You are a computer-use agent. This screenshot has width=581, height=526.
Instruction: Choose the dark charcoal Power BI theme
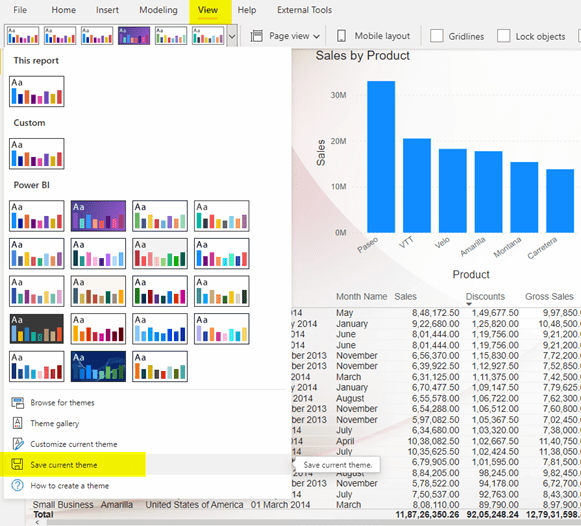(37, 329)
